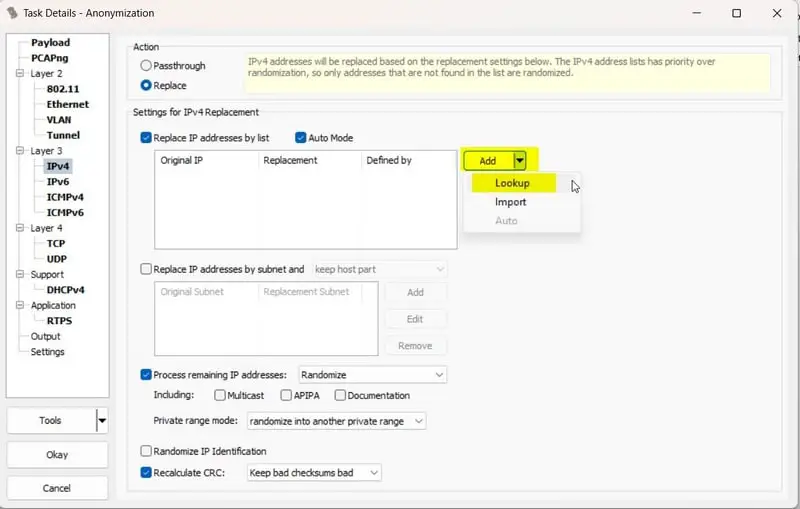
Task: Maximize the Task Details window
Action: 736,13
